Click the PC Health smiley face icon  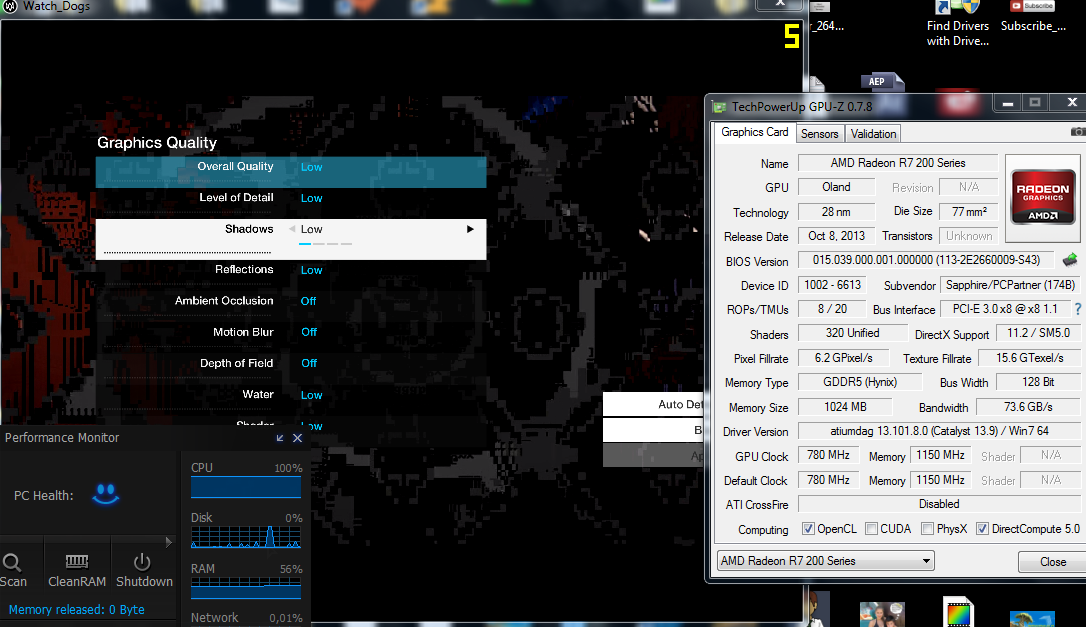coord(105,494)
